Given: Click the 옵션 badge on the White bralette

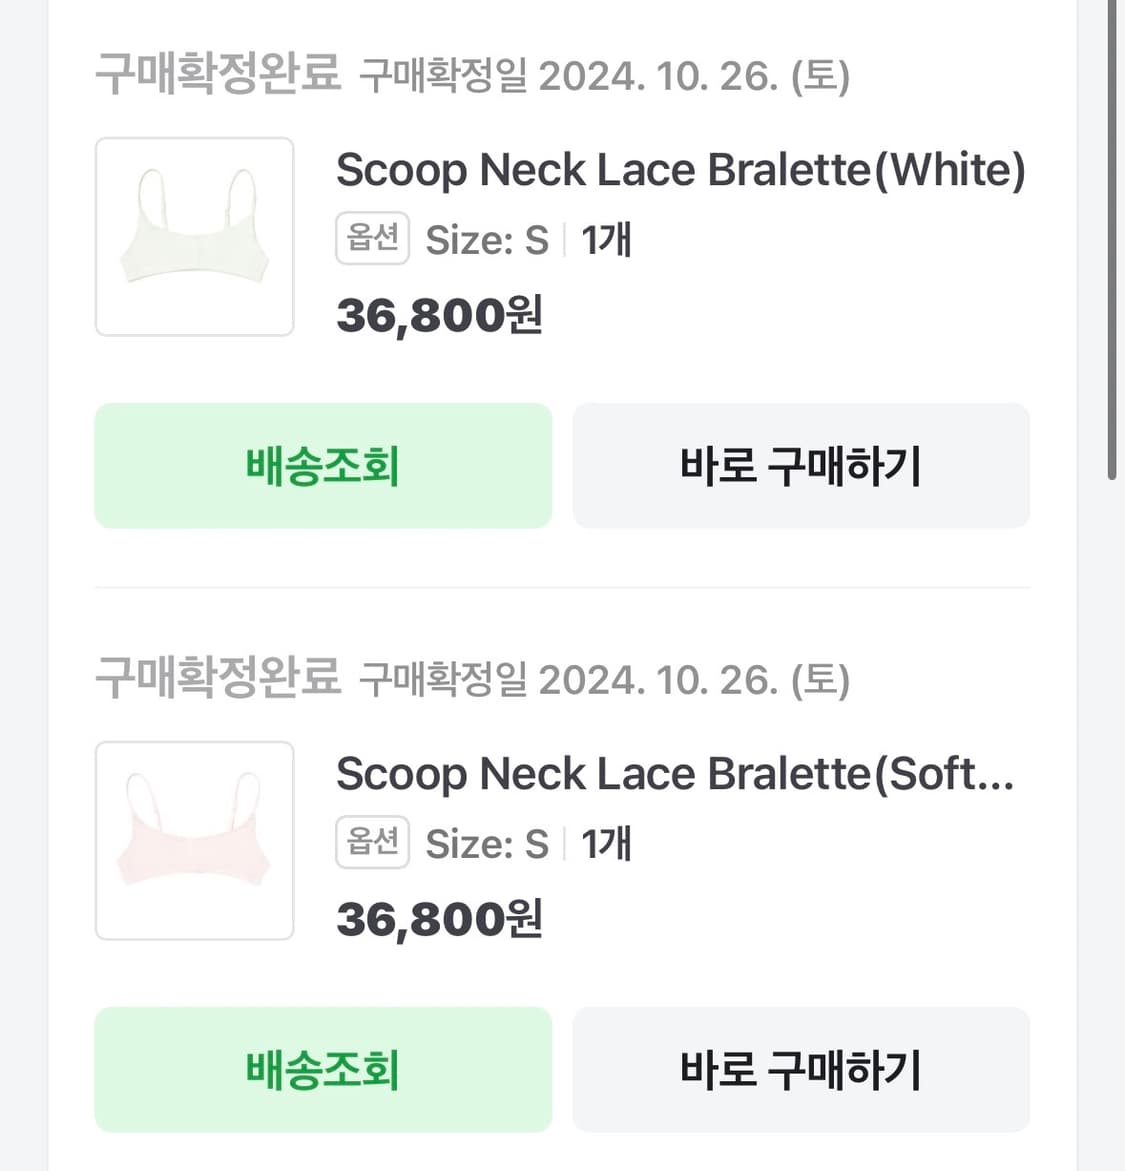Looking at the screenshot, I should [372, 239].
